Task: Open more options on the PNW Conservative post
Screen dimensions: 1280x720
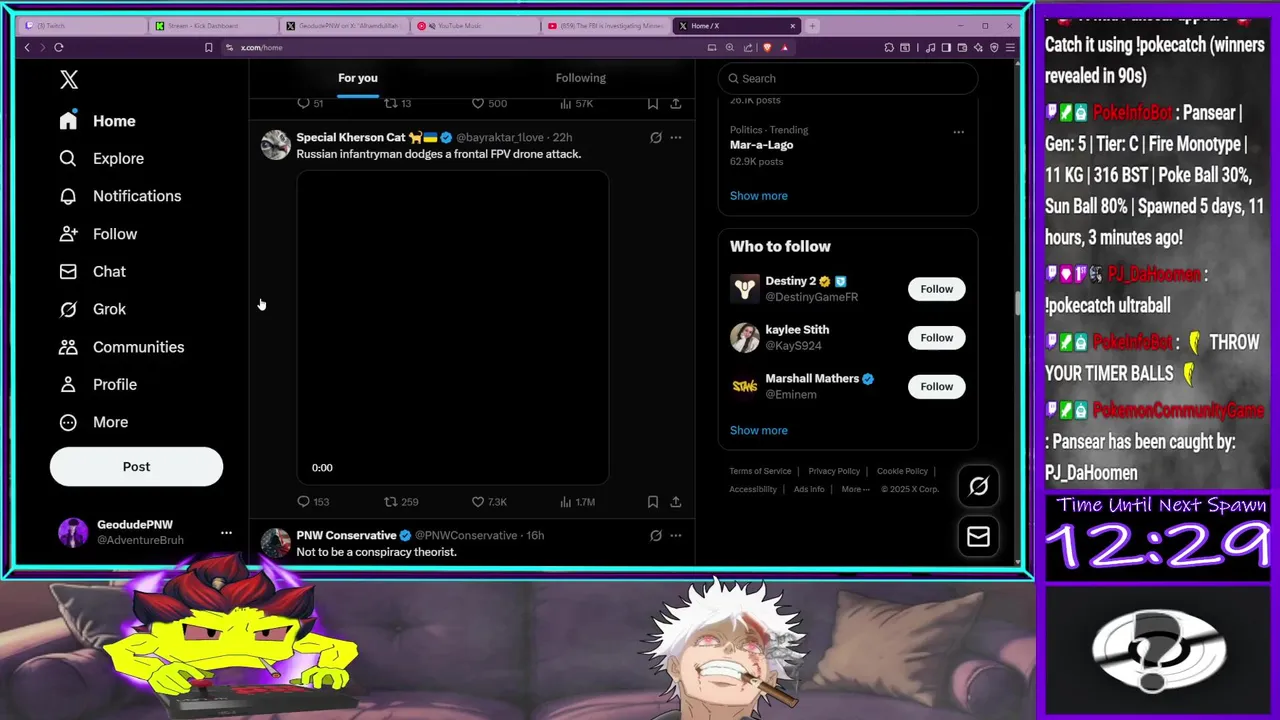Action: pyautogui.click(x=676, y=536)
